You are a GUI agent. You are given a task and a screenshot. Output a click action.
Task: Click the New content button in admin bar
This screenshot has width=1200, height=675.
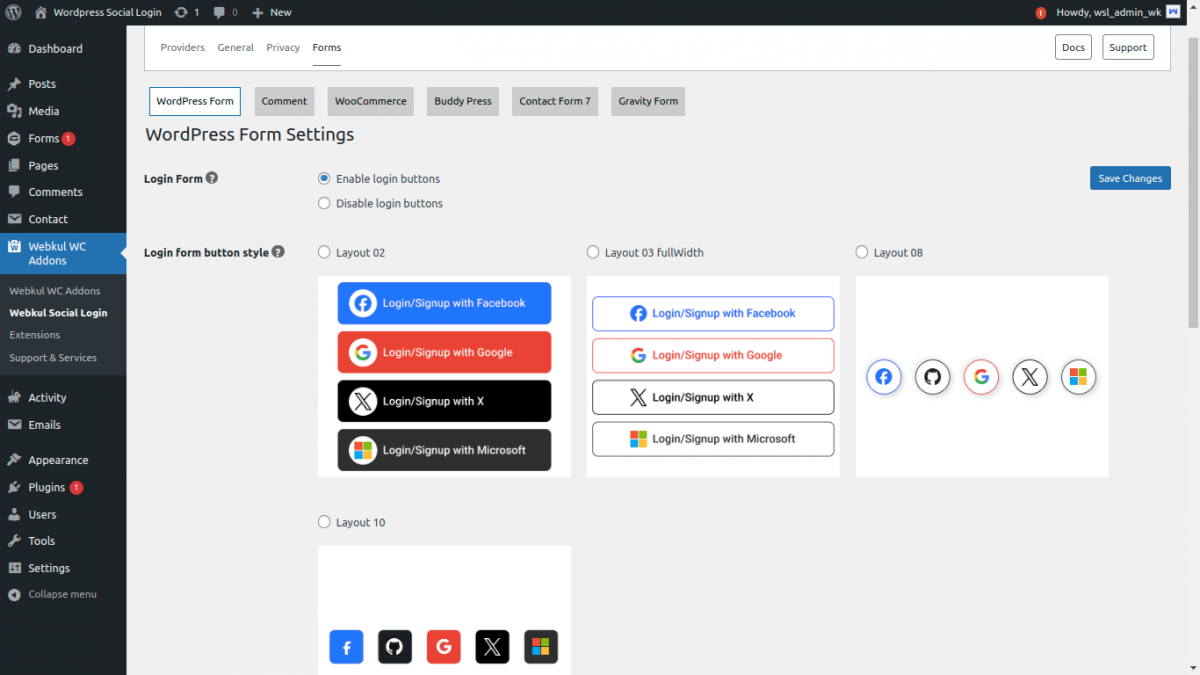click(x=271, y=12)
